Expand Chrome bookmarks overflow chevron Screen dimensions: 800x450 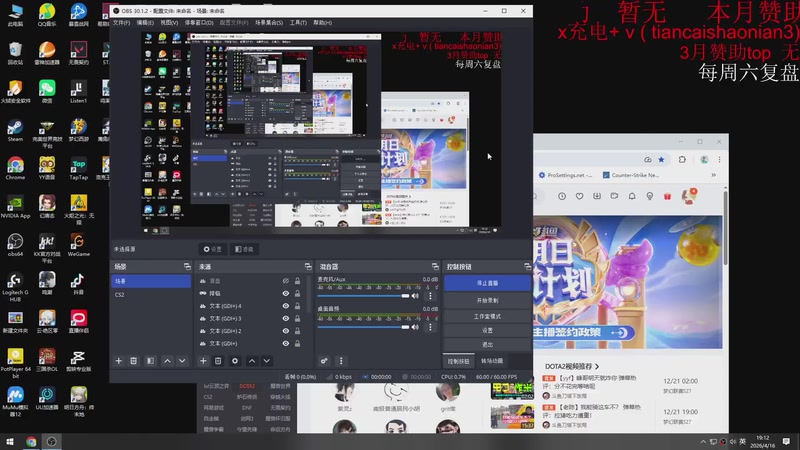[x=714, y=175]
